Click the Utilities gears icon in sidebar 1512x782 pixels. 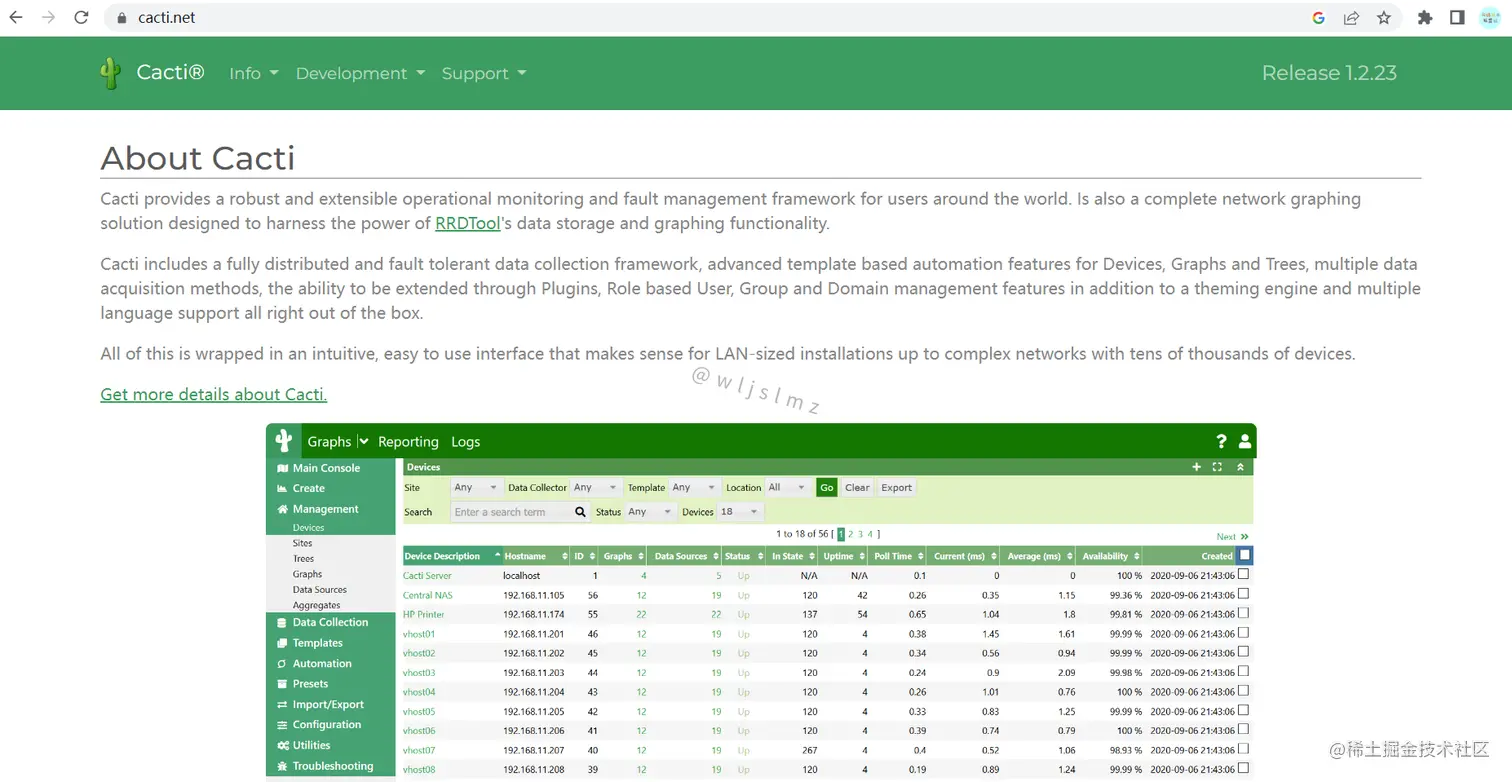[283, 745]
